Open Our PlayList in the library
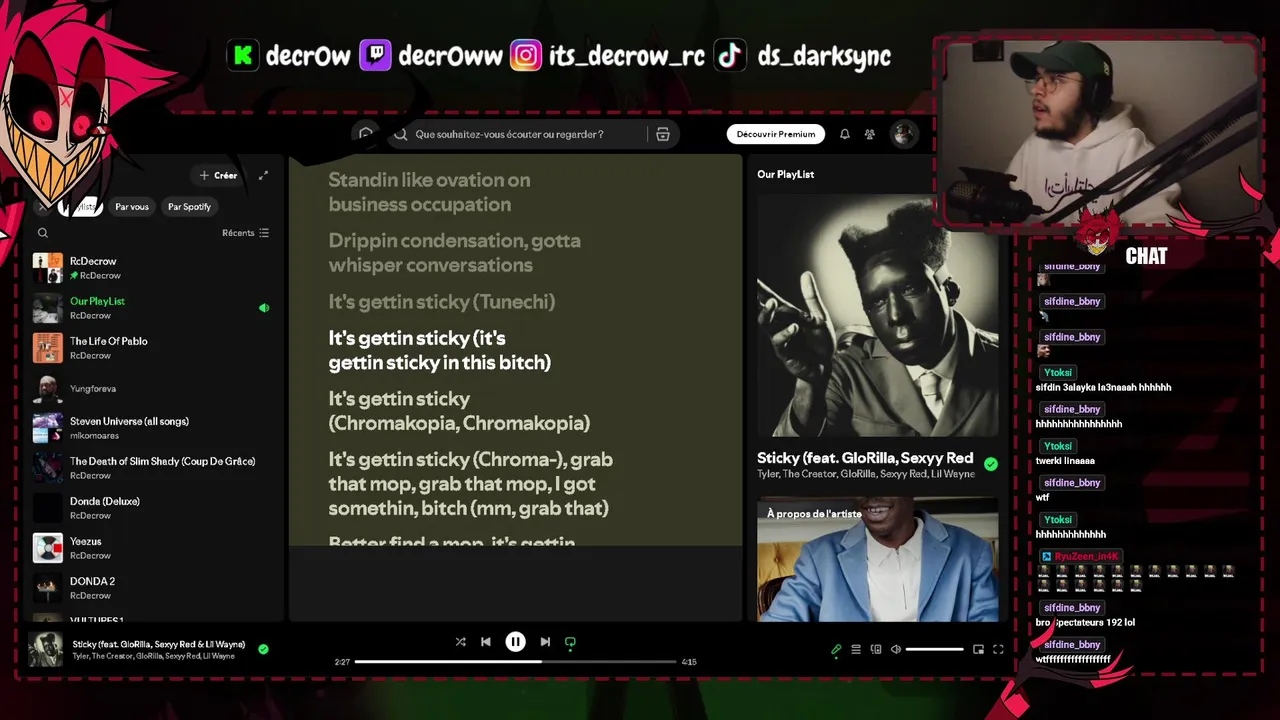The width and height of the screenshot is (1280, 720). 152,308
